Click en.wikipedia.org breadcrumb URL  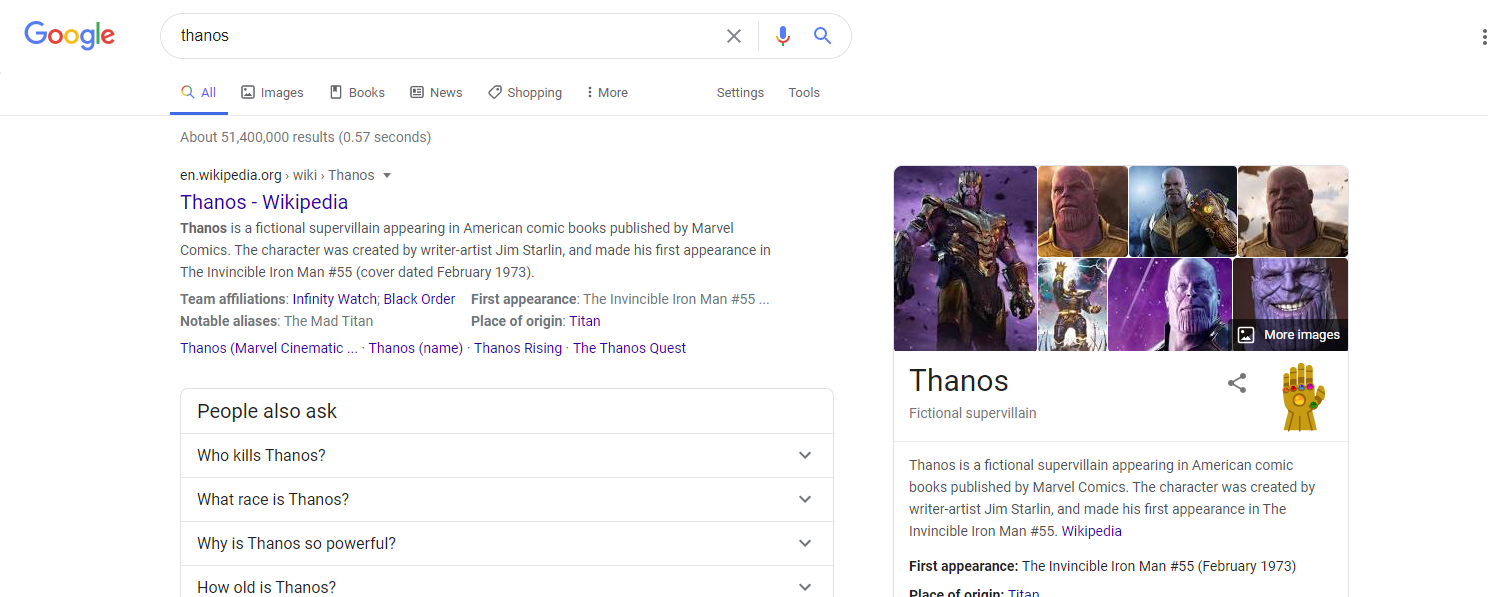coord(231,175)
